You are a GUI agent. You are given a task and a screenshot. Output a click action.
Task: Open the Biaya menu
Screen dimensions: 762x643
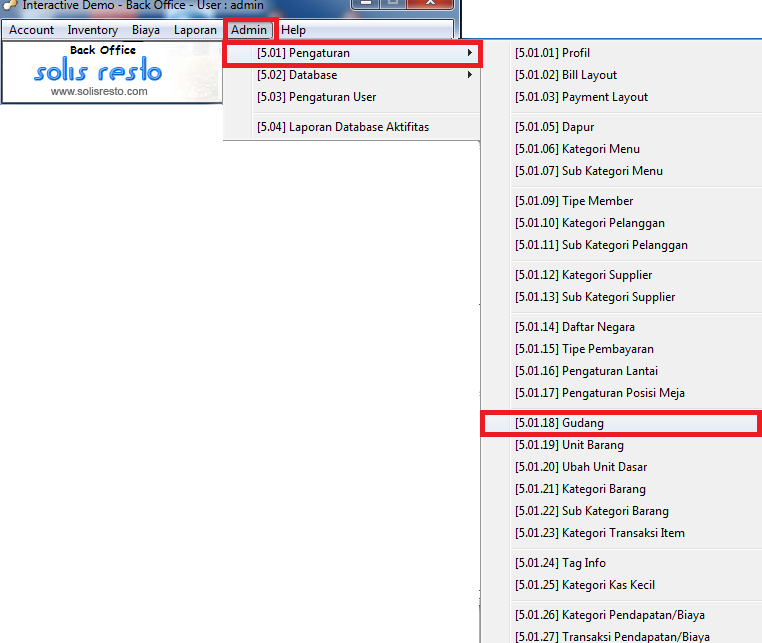click(146, 30)
